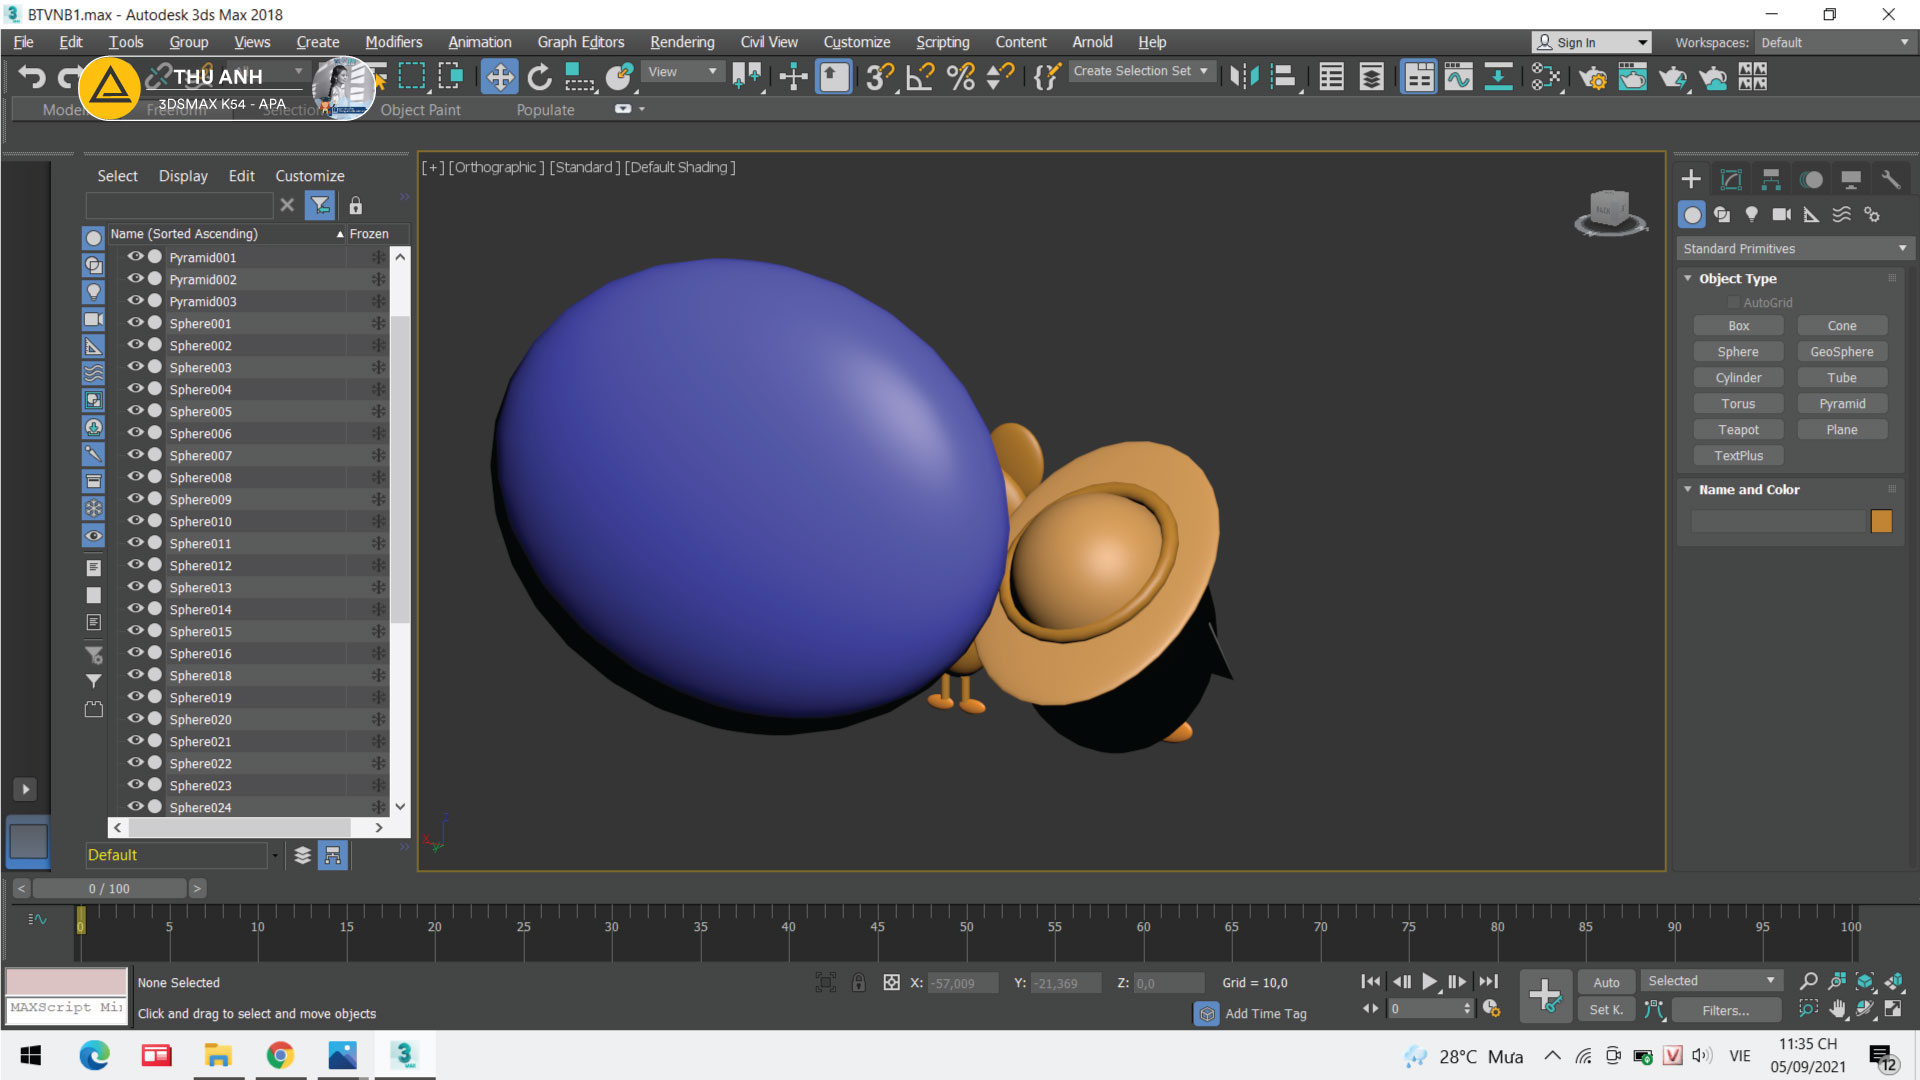Toggle the 3D Snaps icon
The width and height of the screenshot is (1920, 1080).
click(x=879, y=77)
